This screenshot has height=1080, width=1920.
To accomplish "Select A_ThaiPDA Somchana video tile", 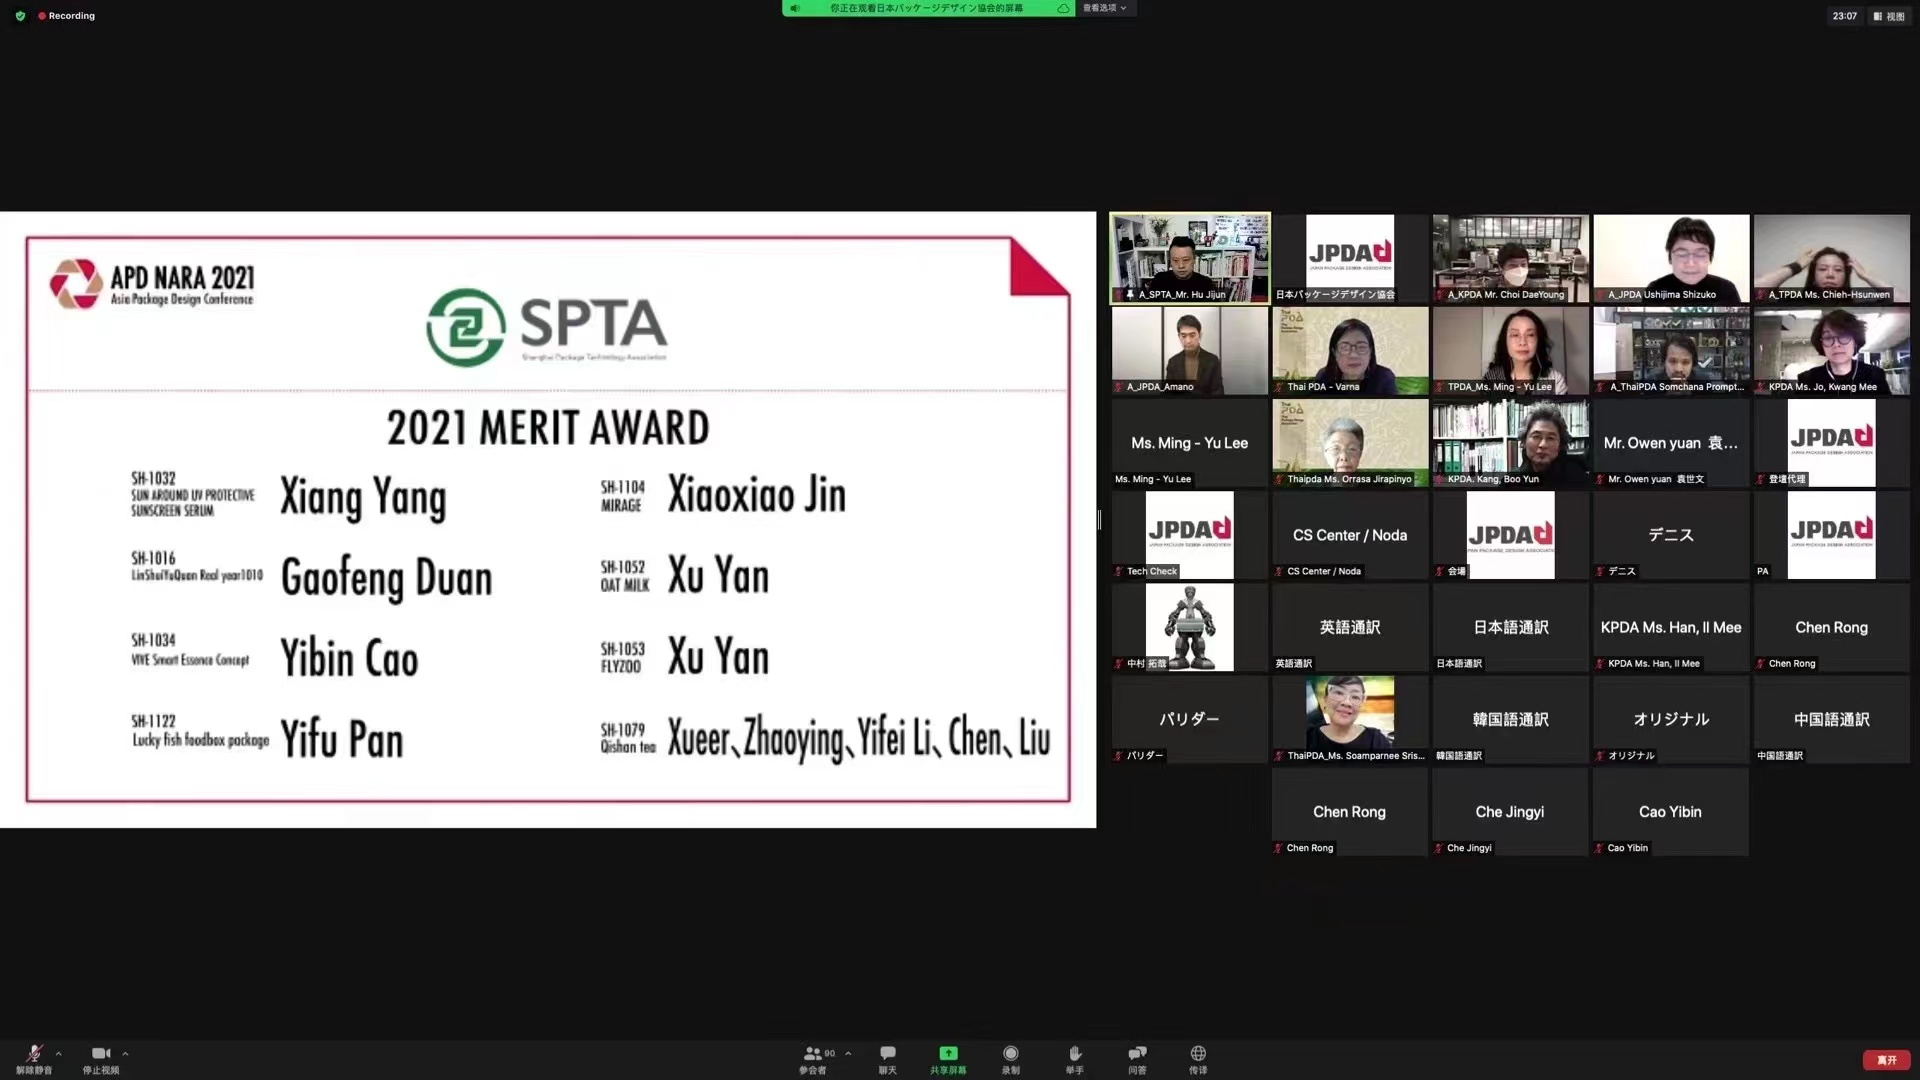I will [x=1671, y=350].
